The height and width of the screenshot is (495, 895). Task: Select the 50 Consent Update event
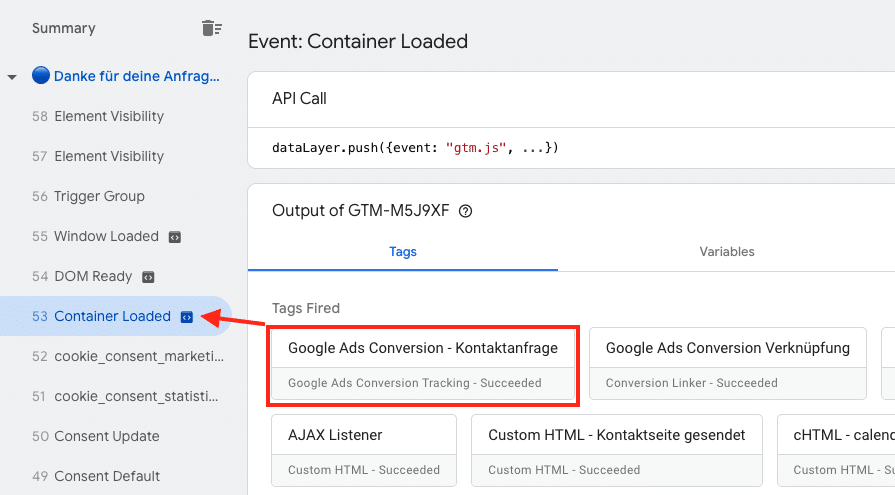click(106, 436)
